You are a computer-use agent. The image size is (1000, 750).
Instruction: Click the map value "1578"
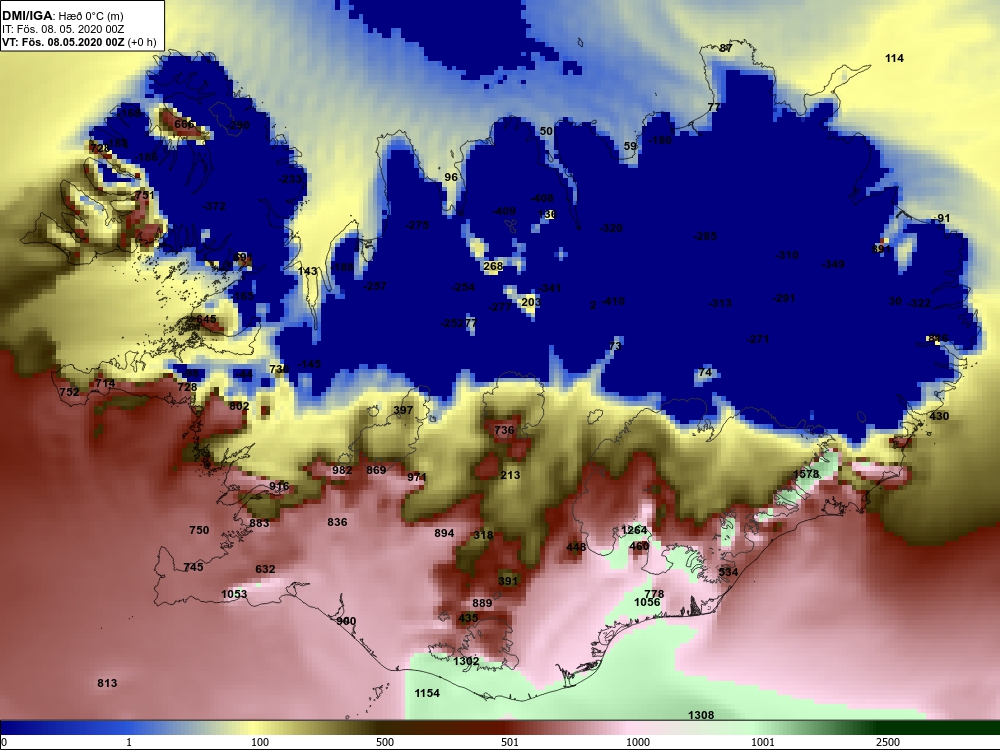tap(805, 474)
